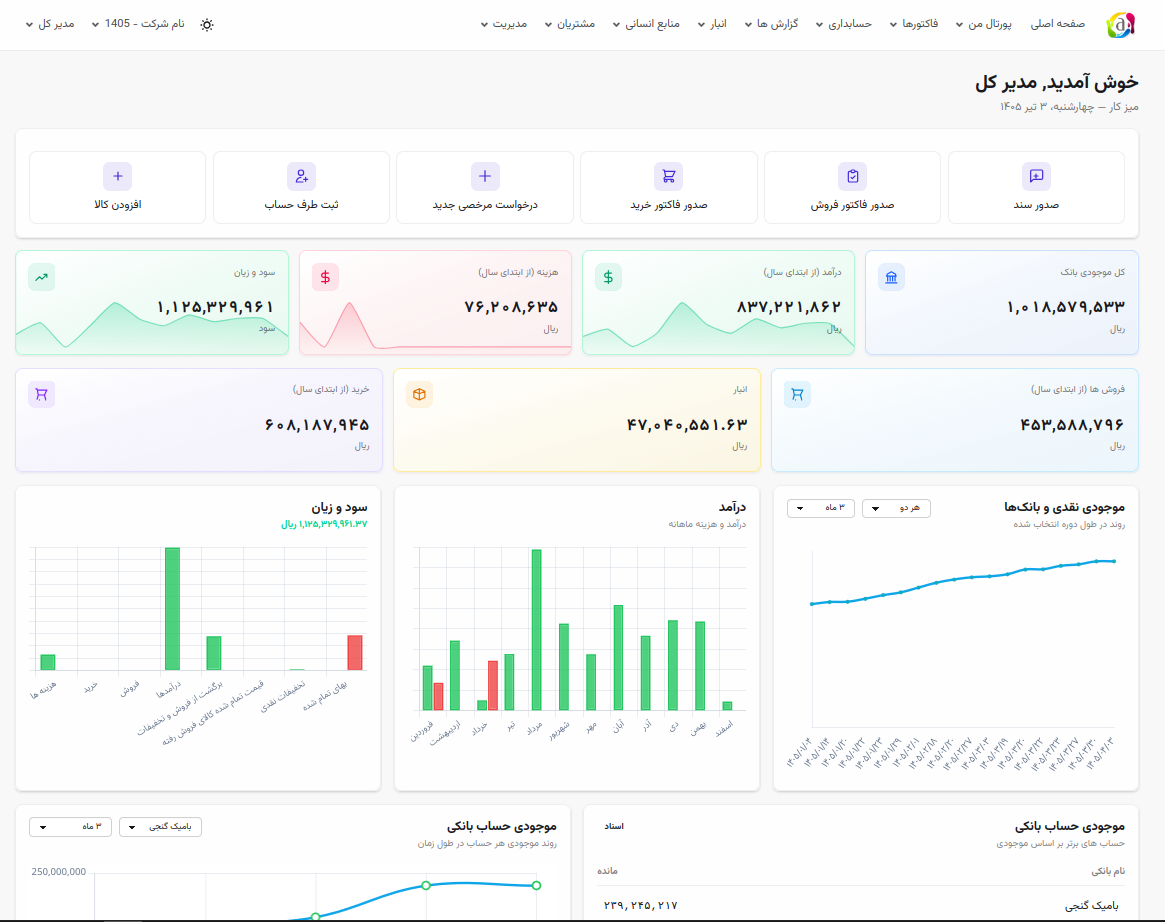Open the انبار menu
The image size is (1165, 922).
click(712, 24)
